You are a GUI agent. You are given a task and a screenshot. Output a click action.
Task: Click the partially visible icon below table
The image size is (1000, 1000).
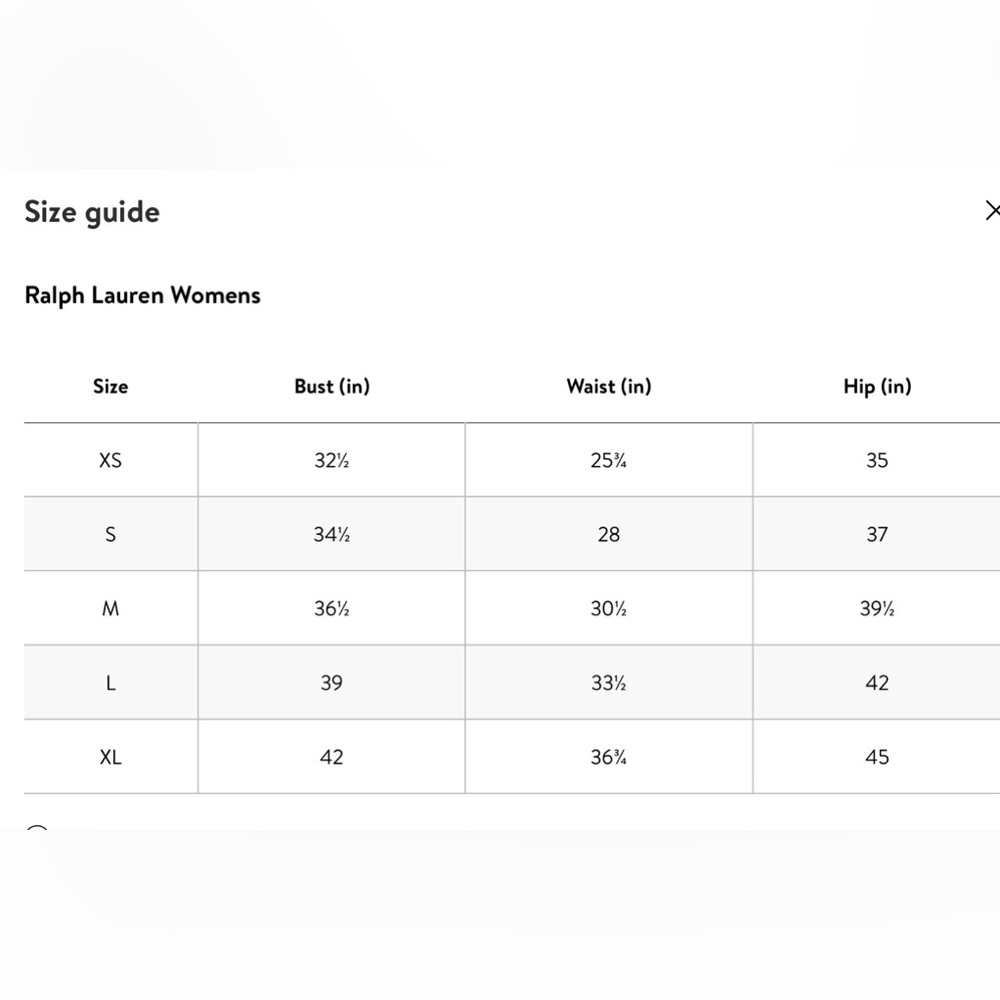[37, 827]
